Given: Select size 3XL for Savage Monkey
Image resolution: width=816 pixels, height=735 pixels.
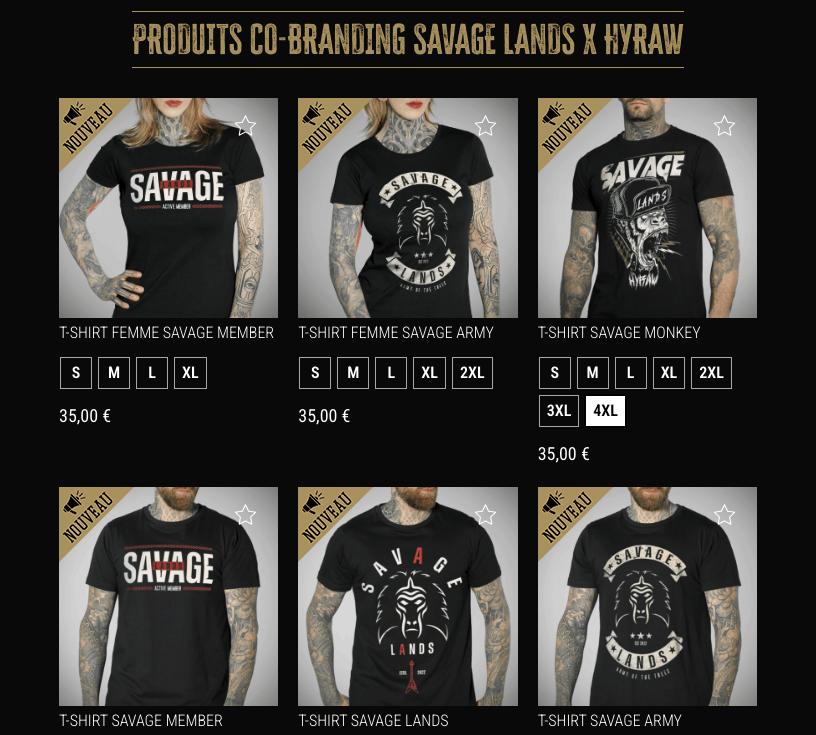Looking at the screenshot, I should point(558,411).
